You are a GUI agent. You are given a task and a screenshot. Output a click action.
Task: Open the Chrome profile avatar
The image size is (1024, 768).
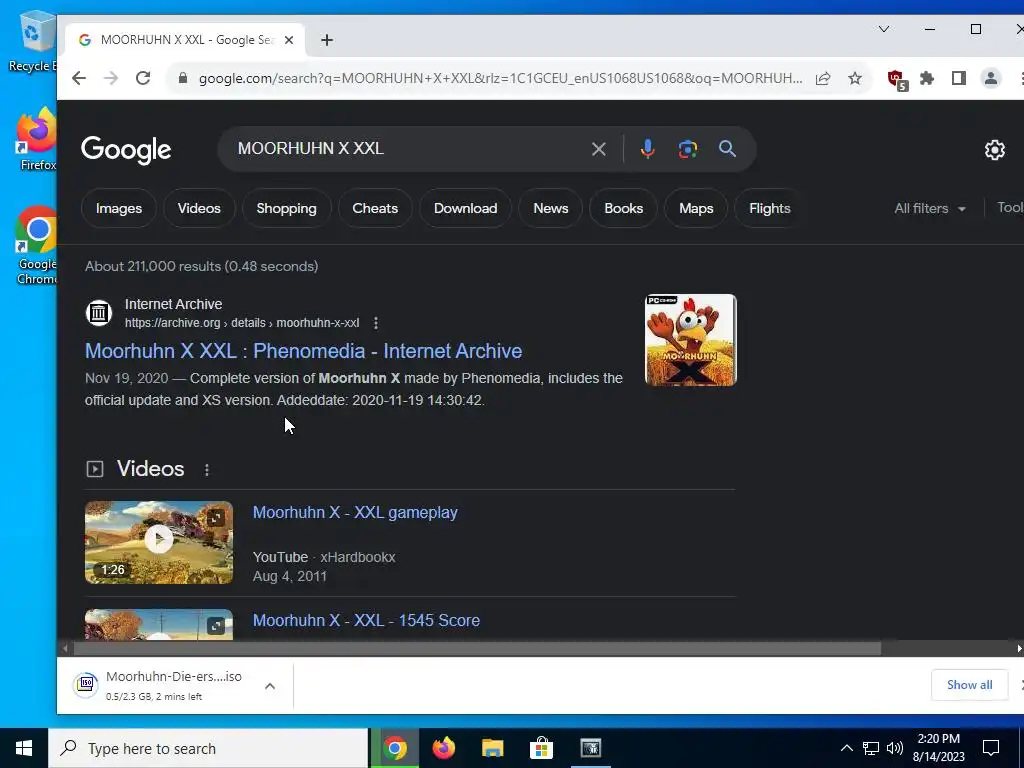click(991, 78)
